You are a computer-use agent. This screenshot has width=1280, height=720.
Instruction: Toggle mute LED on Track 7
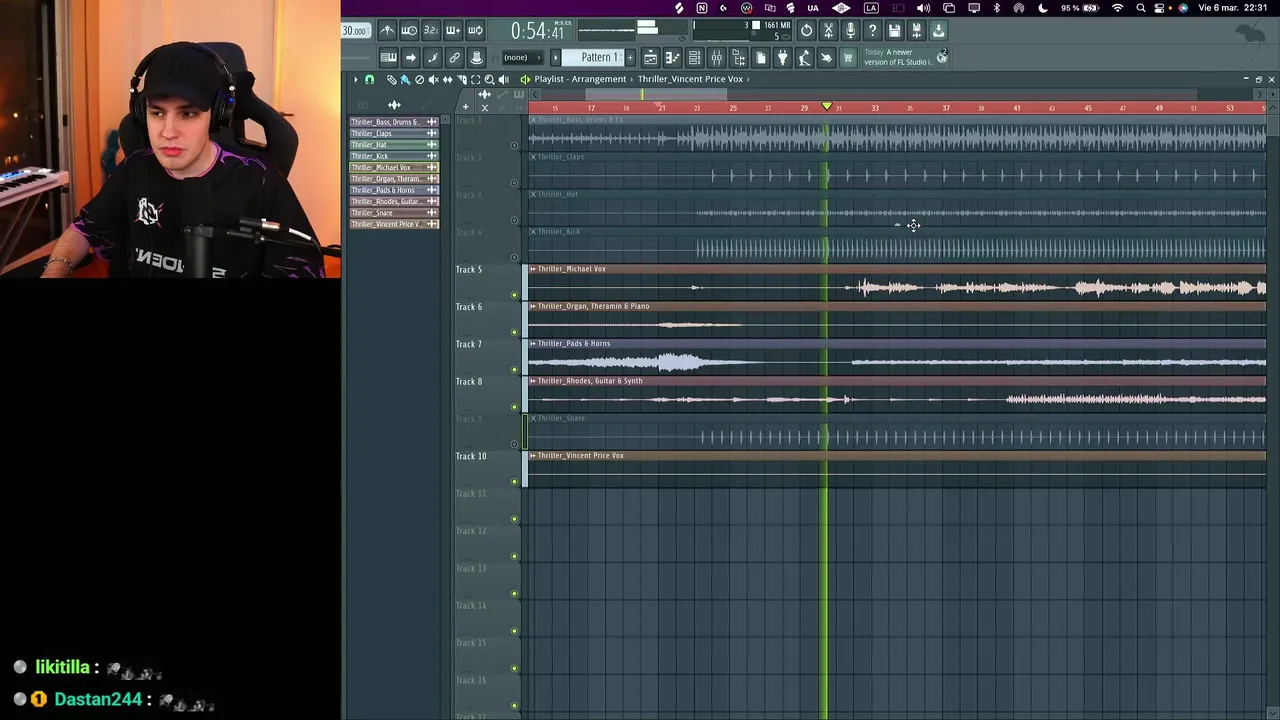click(x=515, y=370)
